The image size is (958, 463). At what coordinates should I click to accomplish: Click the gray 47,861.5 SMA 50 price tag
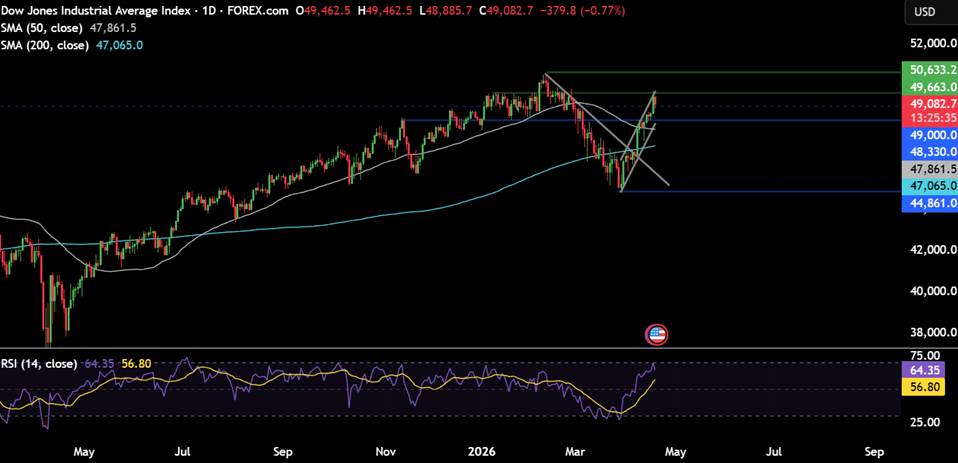929,170
